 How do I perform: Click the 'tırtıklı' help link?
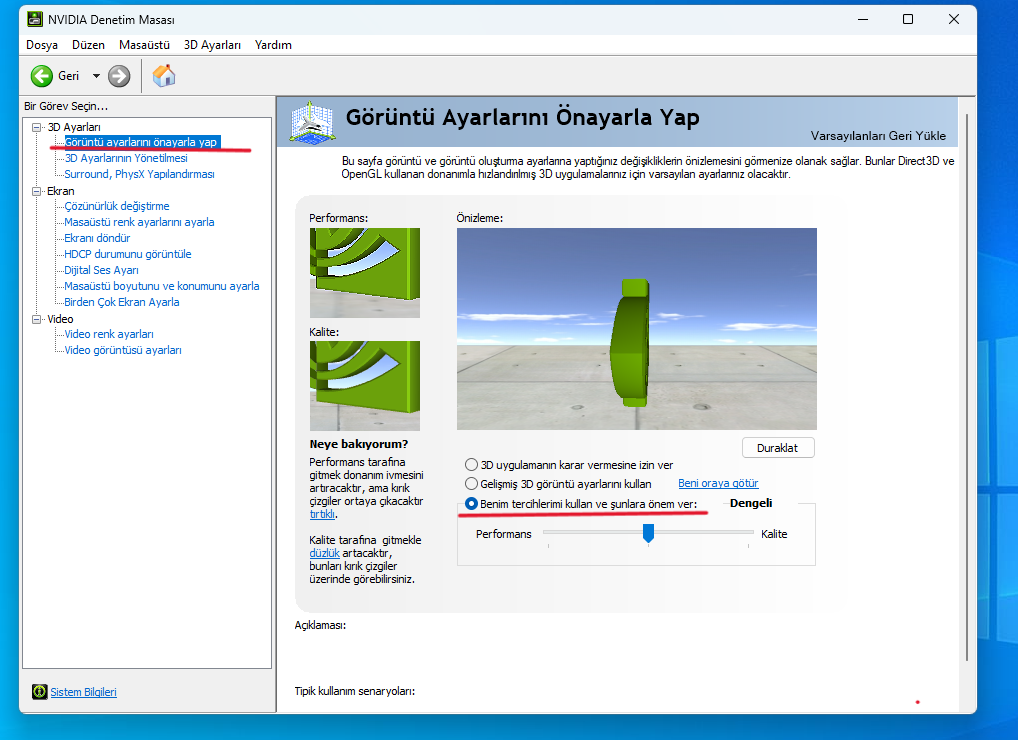[322, 514]
